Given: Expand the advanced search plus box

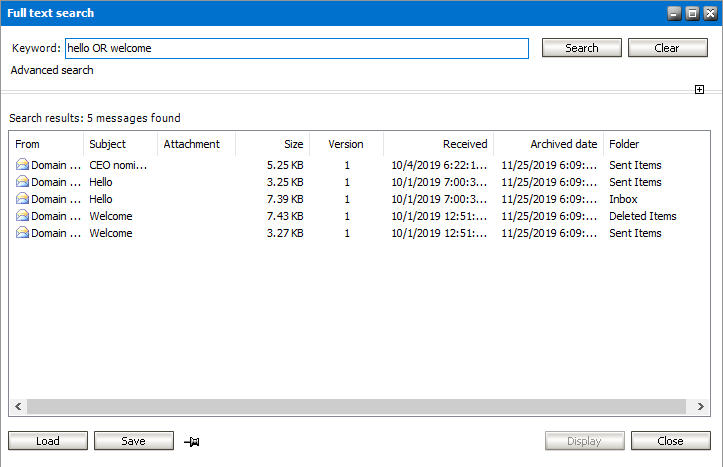Looking at the screenshot, I should (x=699, y=89).
